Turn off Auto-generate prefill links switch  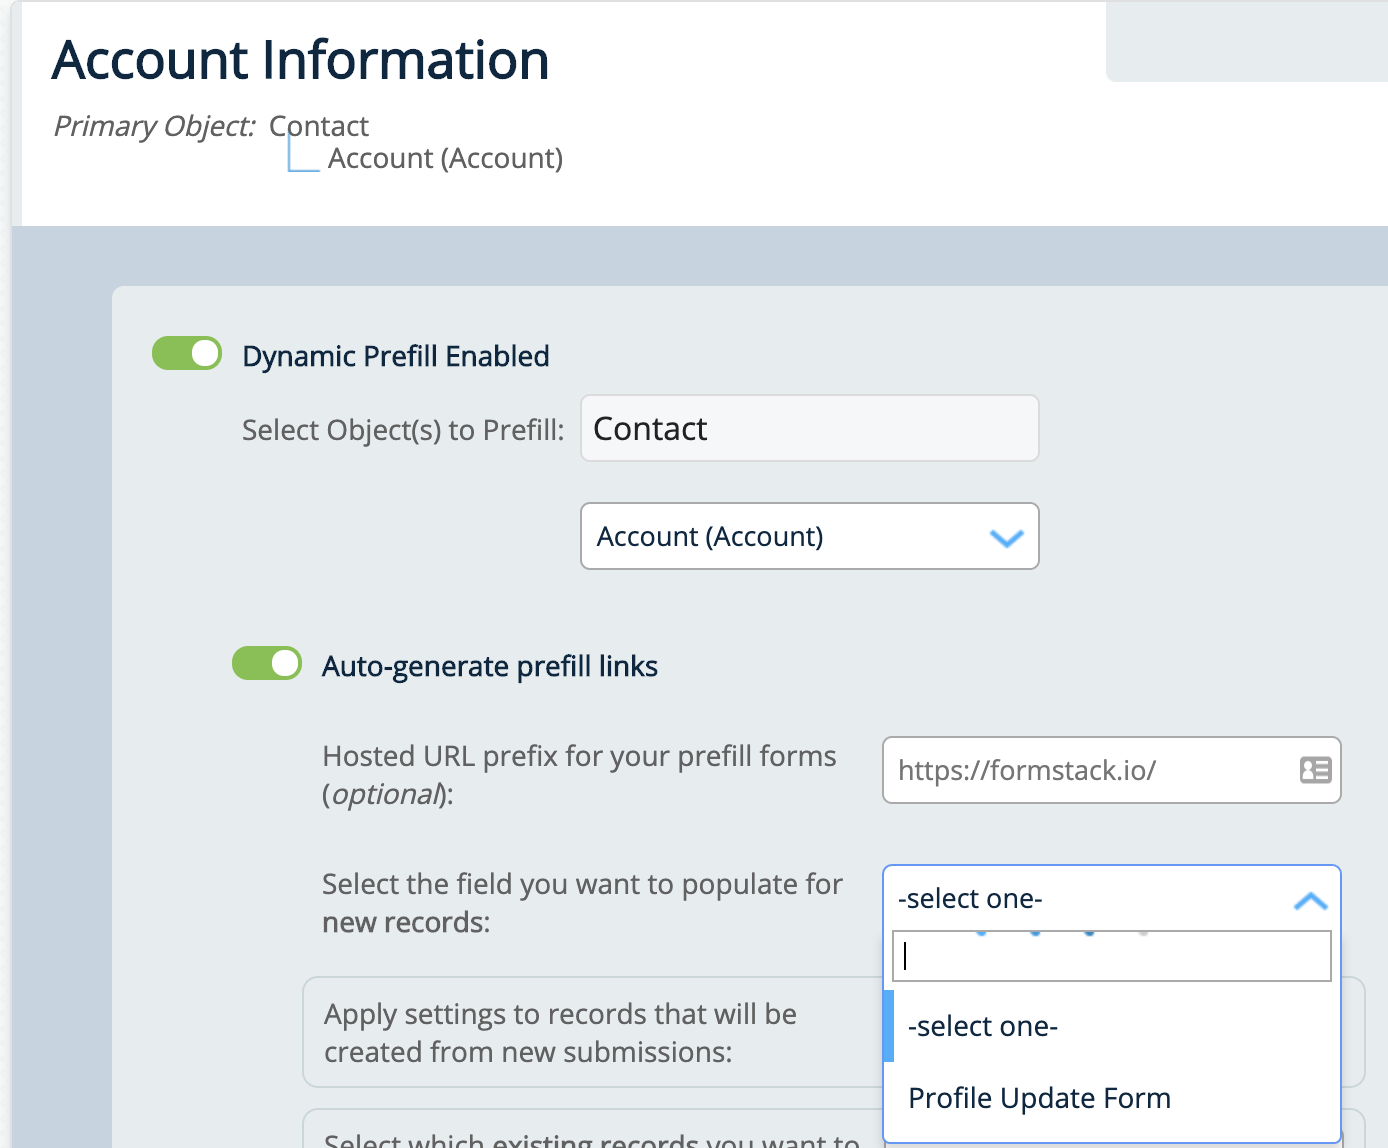(267, 663)
